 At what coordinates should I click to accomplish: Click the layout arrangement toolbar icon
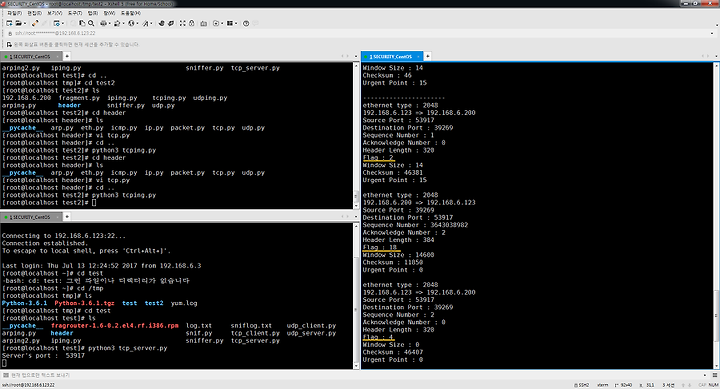[230, 23]
